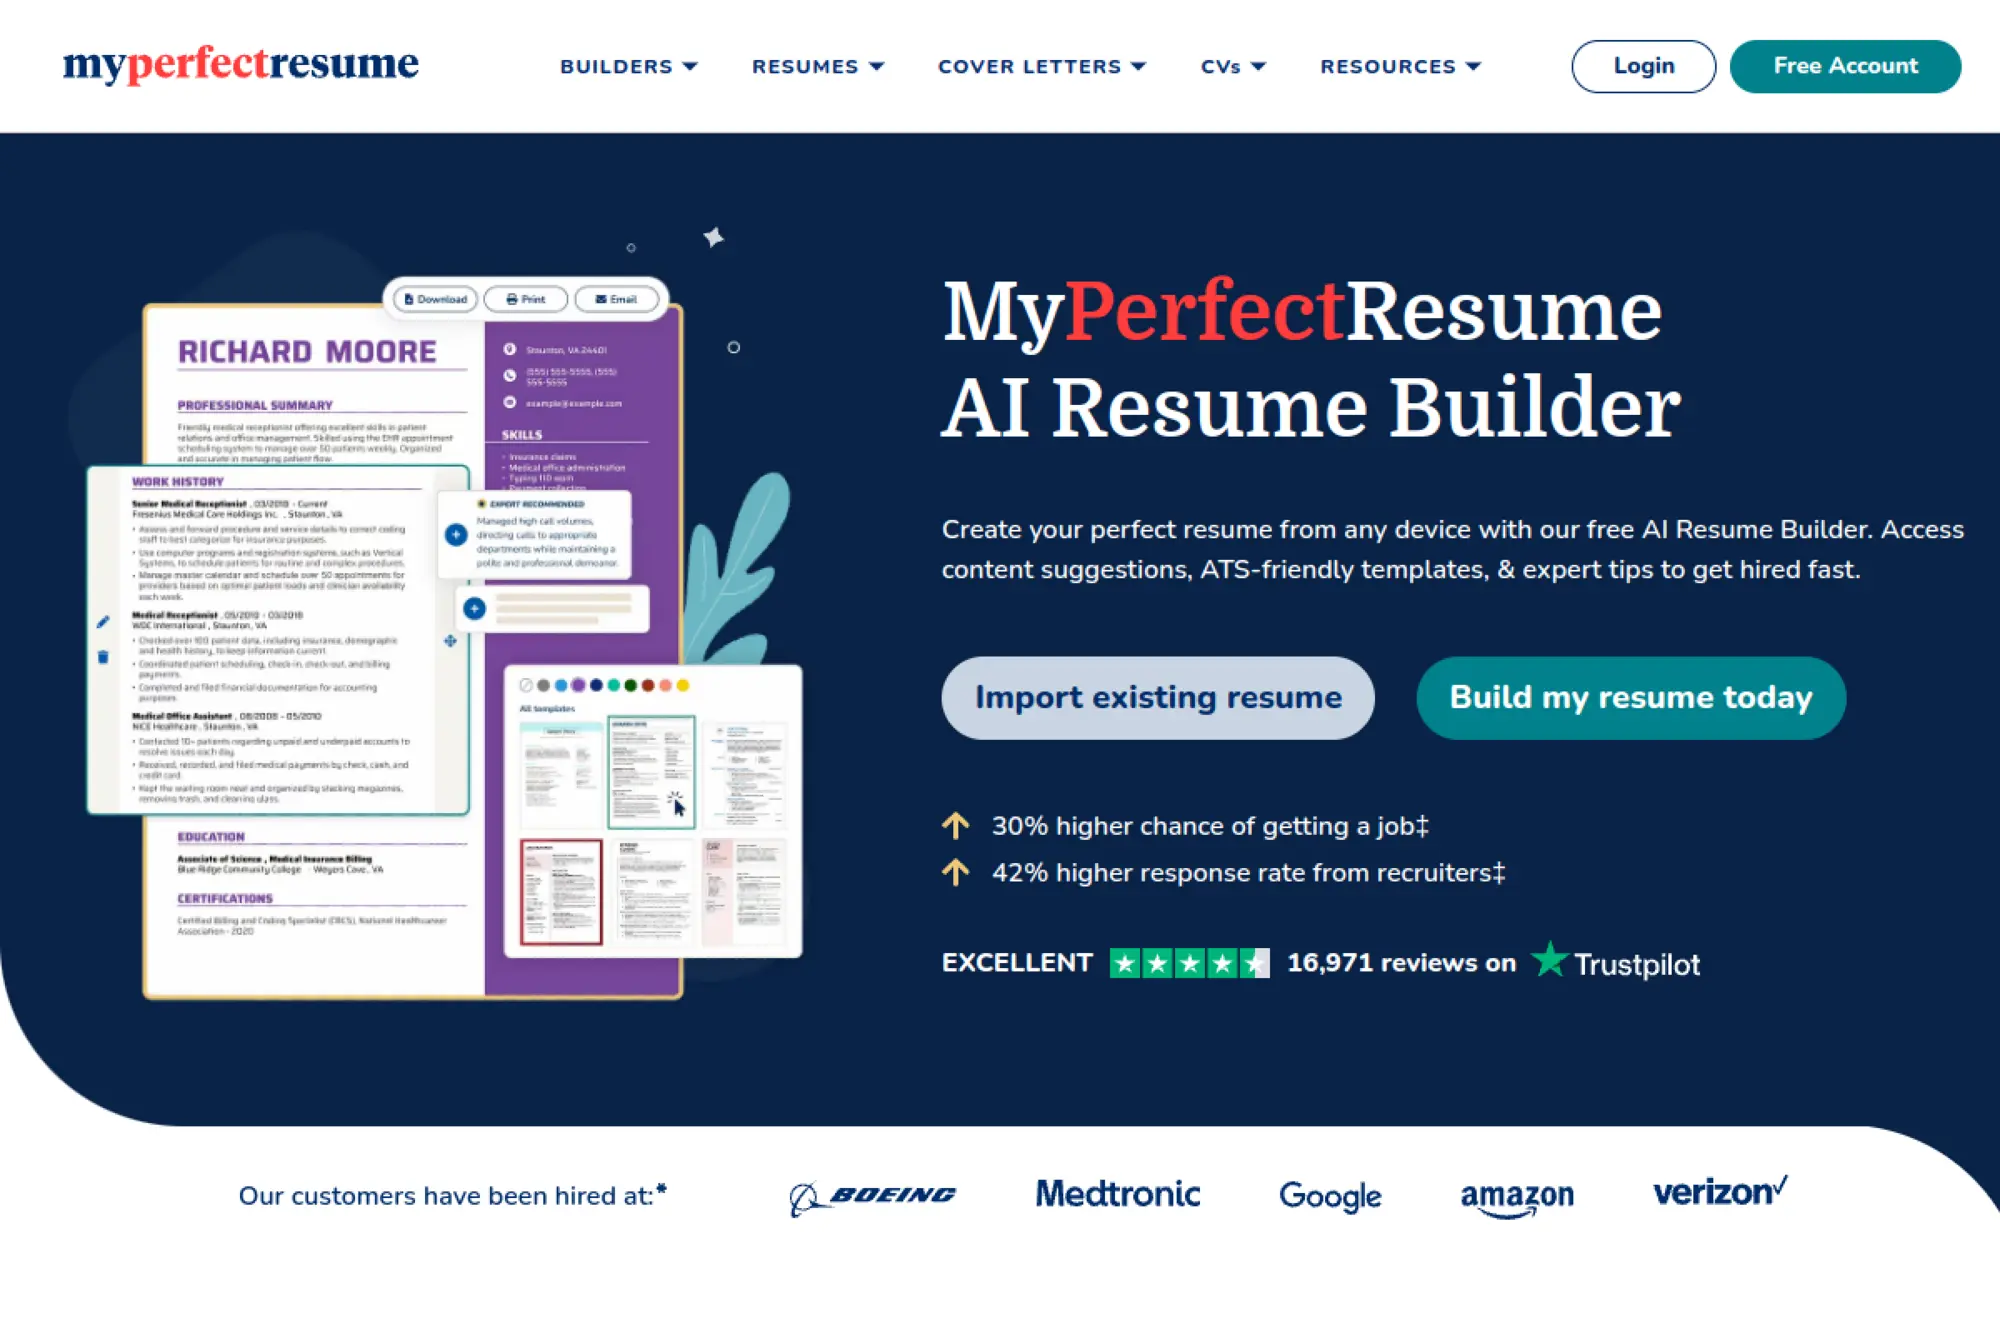
Task: Click the plus icon on the blank suggestion card
Action: pyautogui.click(x=475, y=608)
